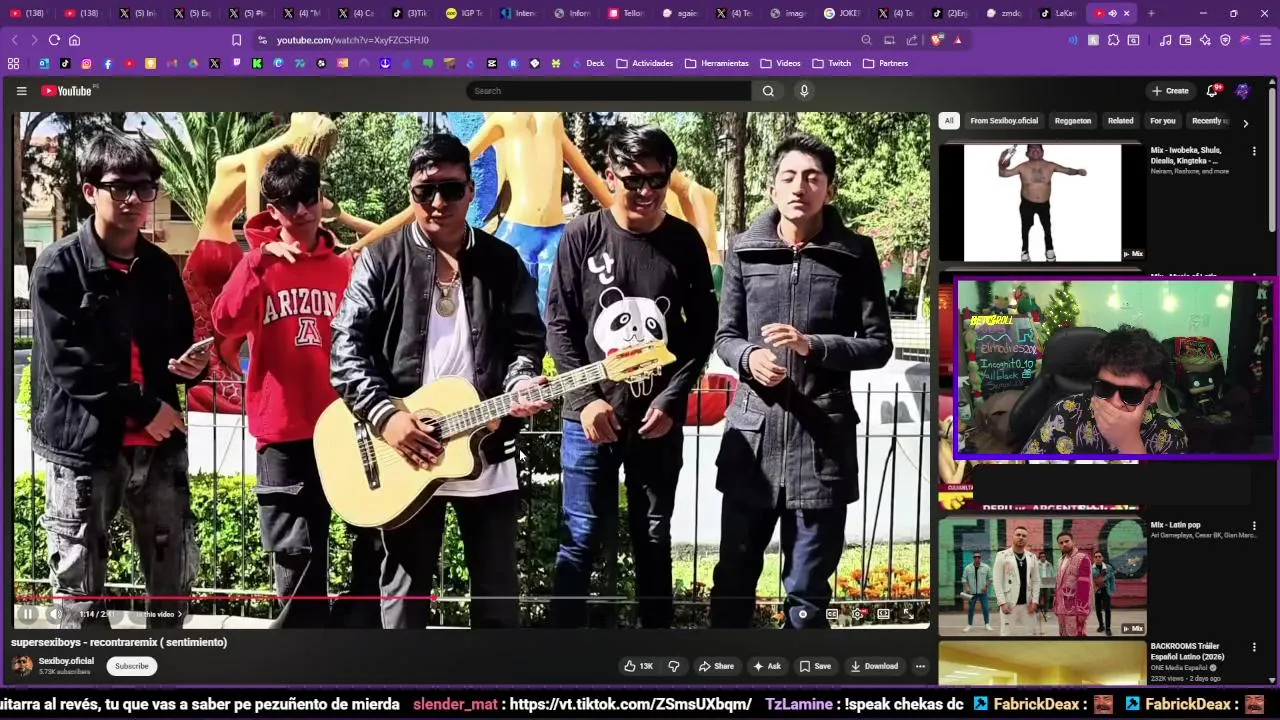Image resolution: width=1280 pixels, height=720 pixels.
Task: Open the Mix - Latin pop thumbnail
Action: (x=1041, y=576)
